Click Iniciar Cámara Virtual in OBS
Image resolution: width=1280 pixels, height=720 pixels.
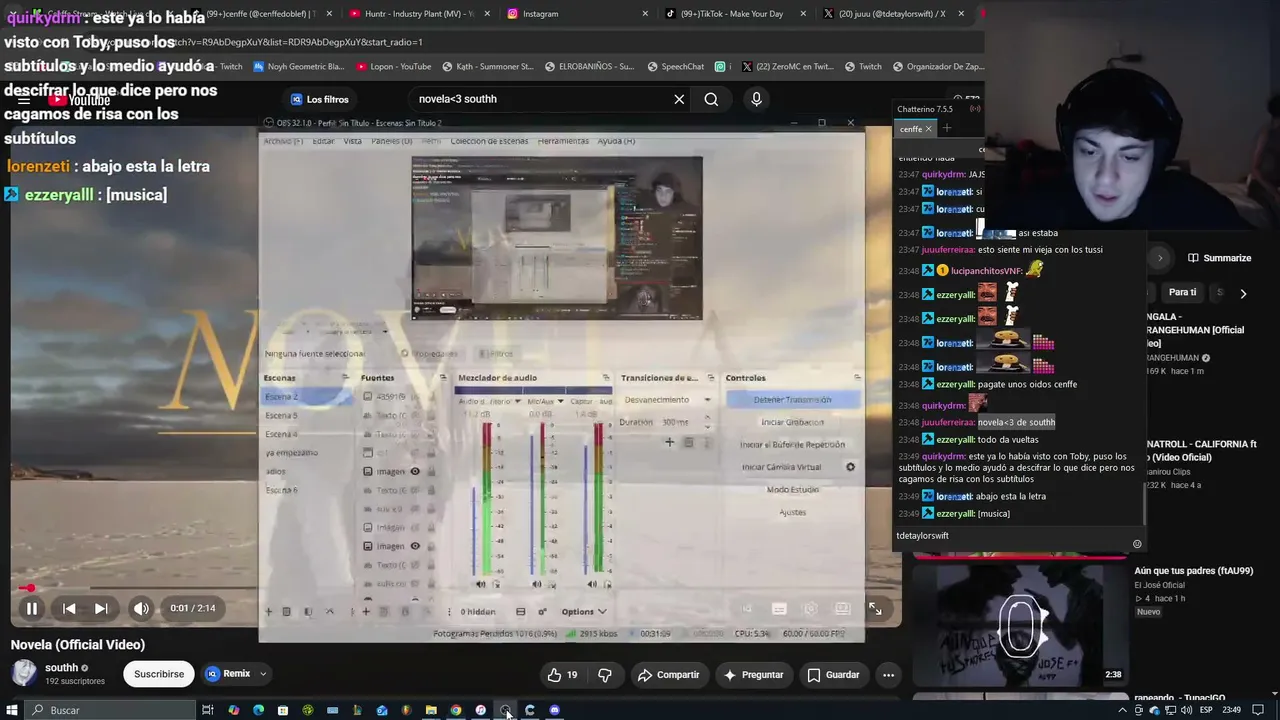(781, 467)
